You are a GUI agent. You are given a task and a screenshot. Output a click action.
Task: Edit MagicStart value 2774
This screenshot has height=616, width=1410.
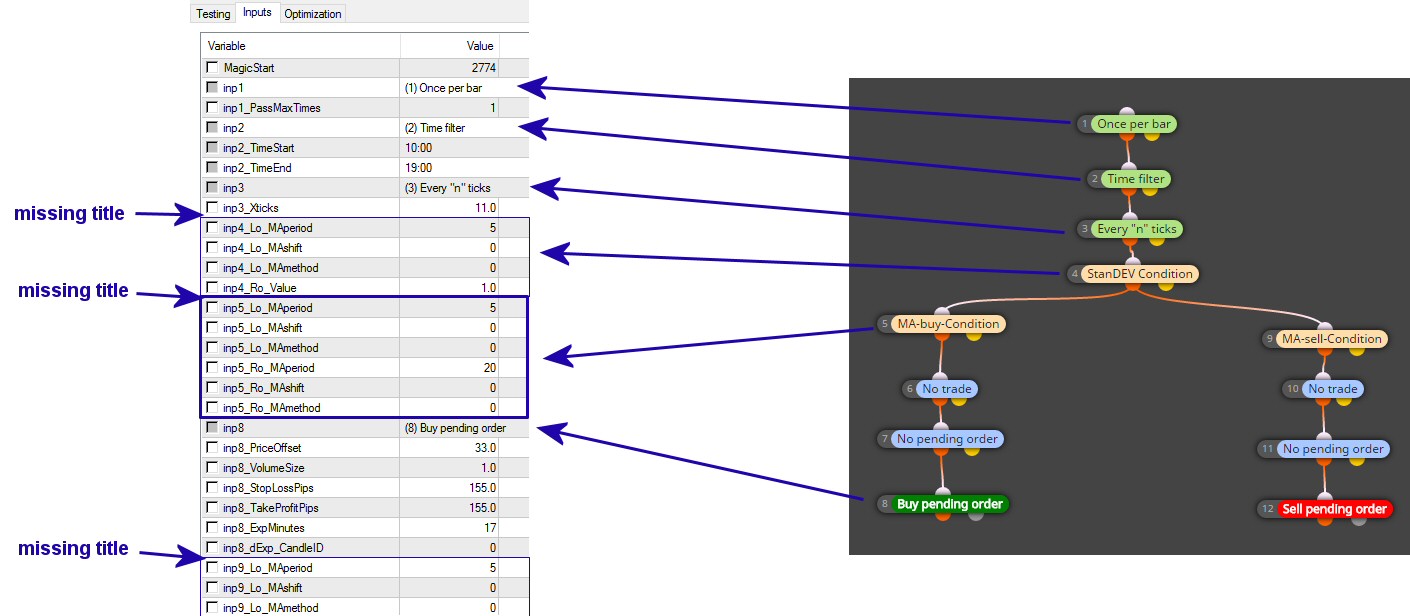[x=450, y=68]
